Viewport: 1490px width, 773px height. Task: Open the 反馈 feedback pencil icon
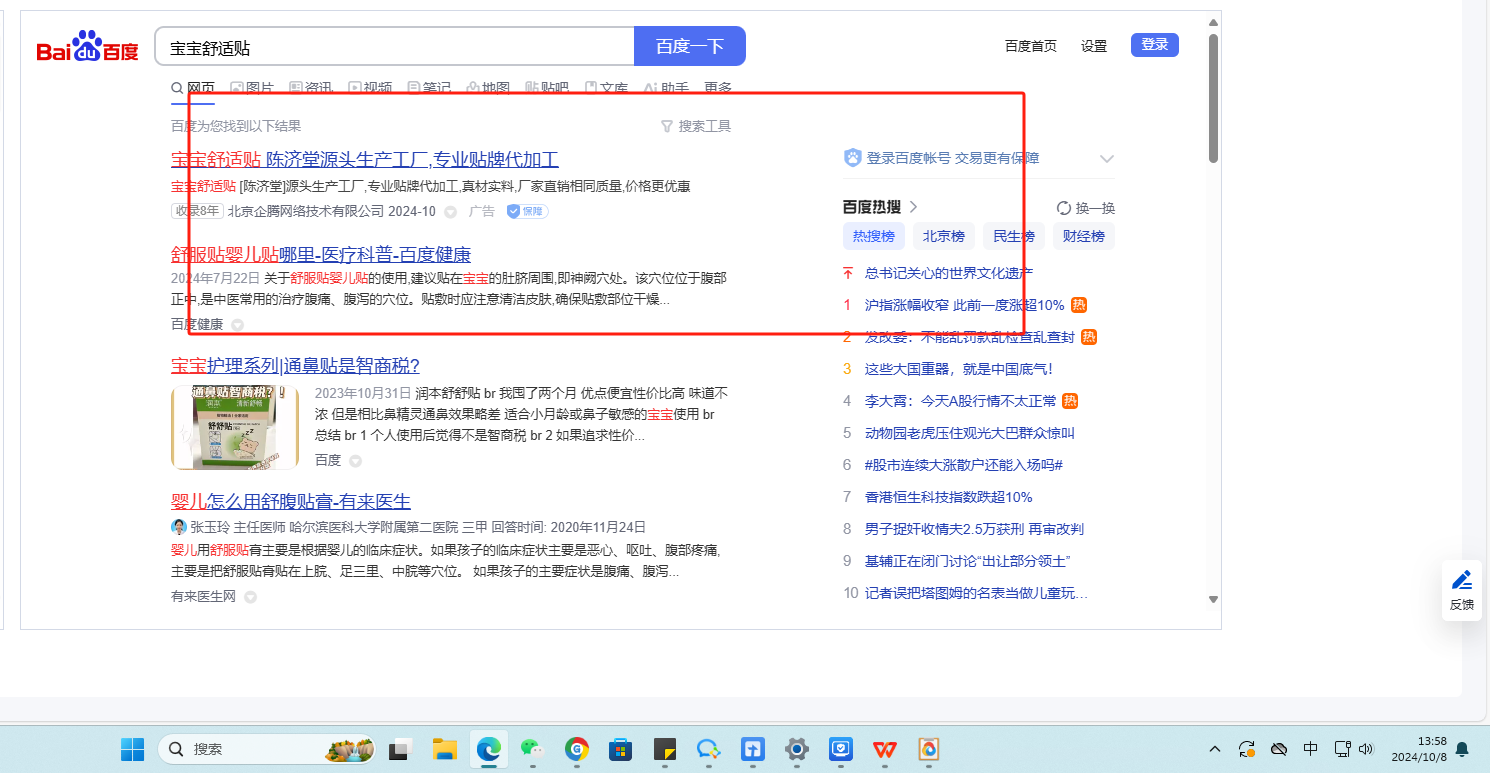[x=1461, y=580]
